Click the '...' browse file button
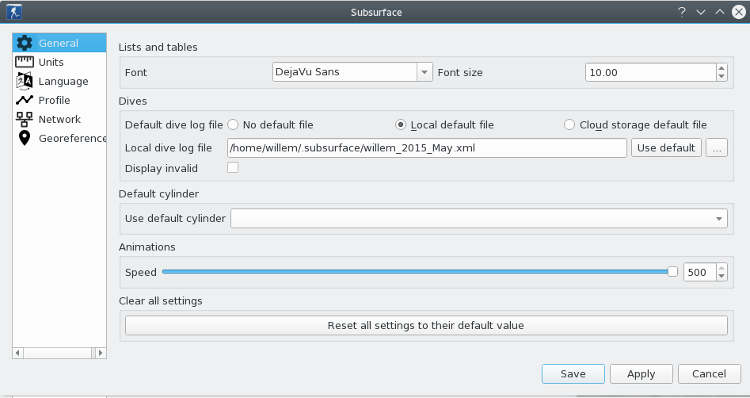 [717, 148]
